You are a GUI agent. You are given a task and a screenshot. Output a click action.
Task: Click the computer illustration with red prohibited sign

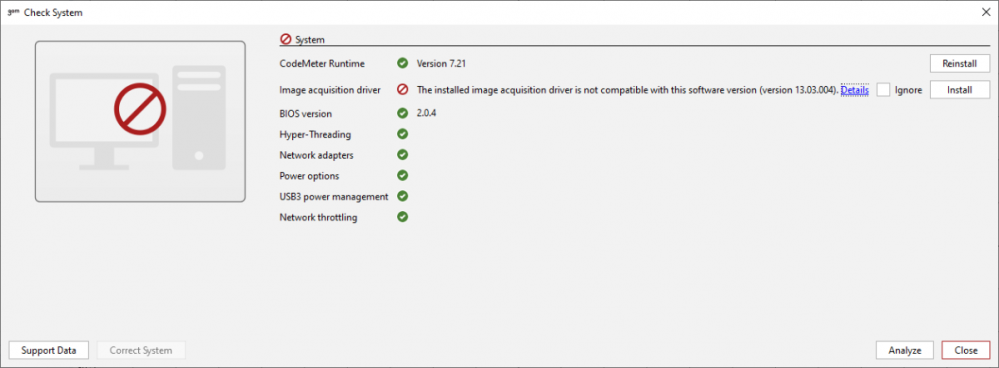tap(140, 122)
